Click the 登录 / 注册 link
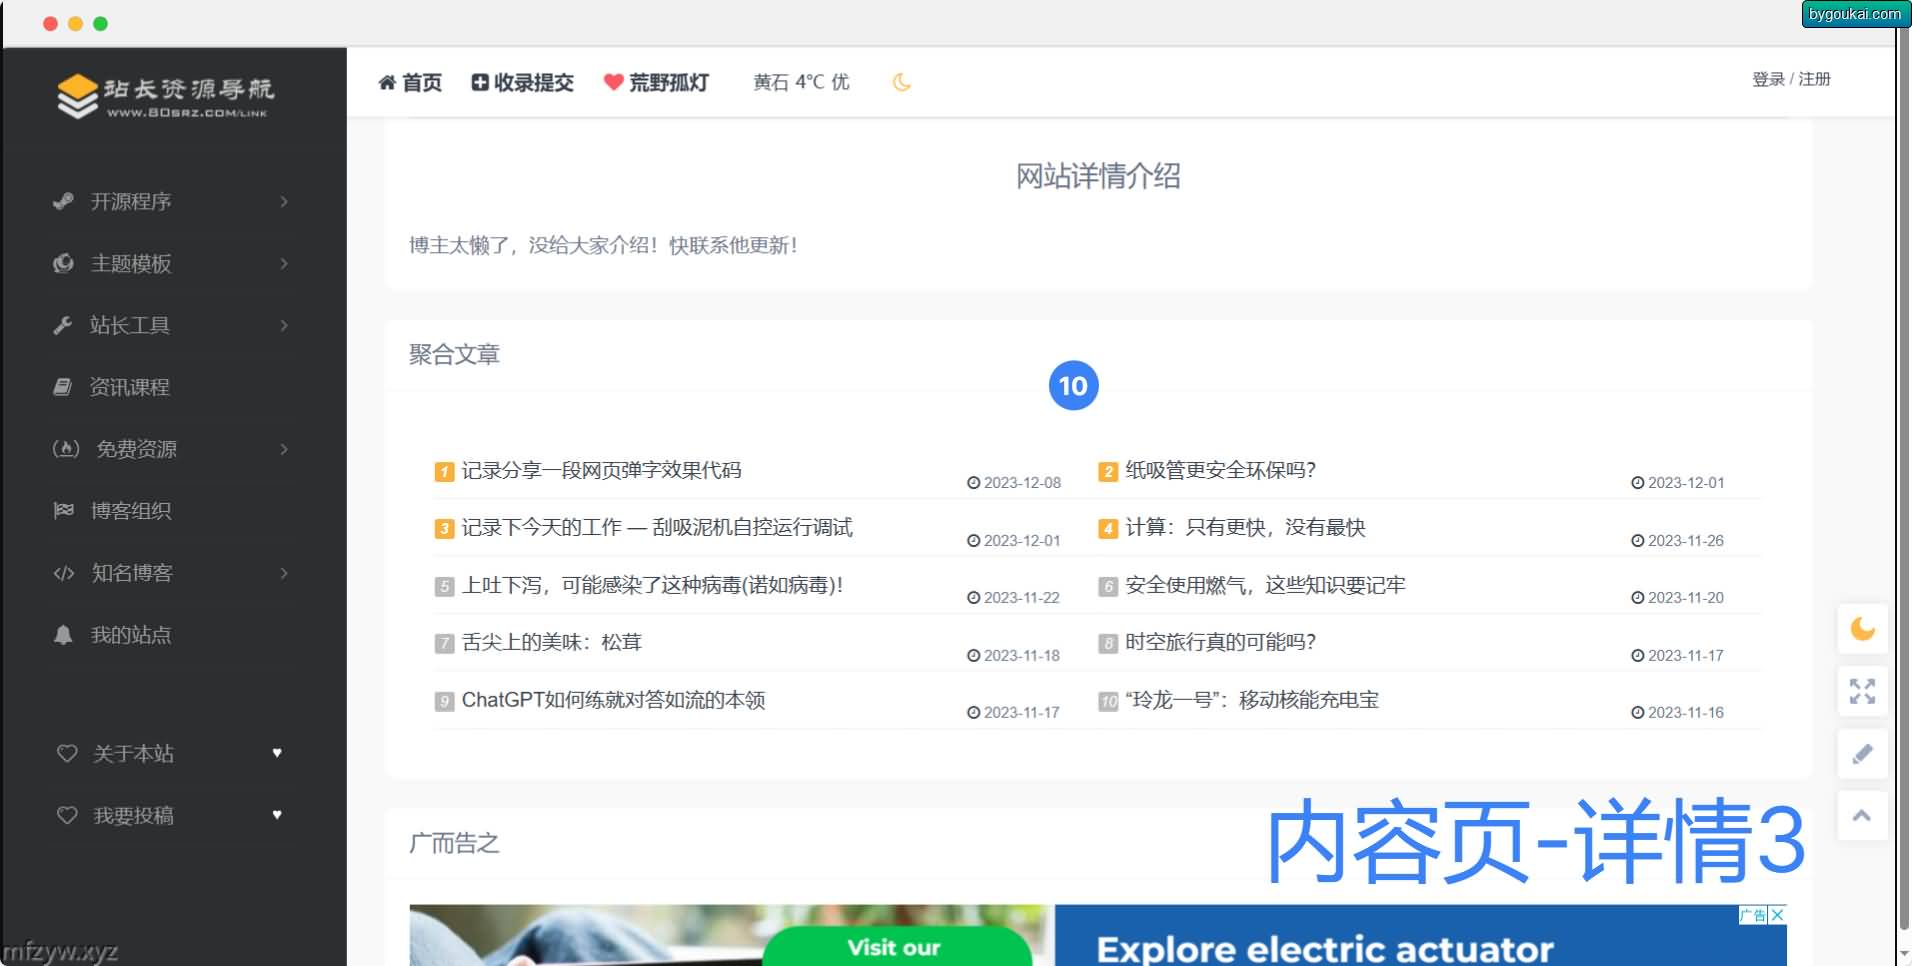This screenshot has width=1912, height=966. coord(1790,79)
